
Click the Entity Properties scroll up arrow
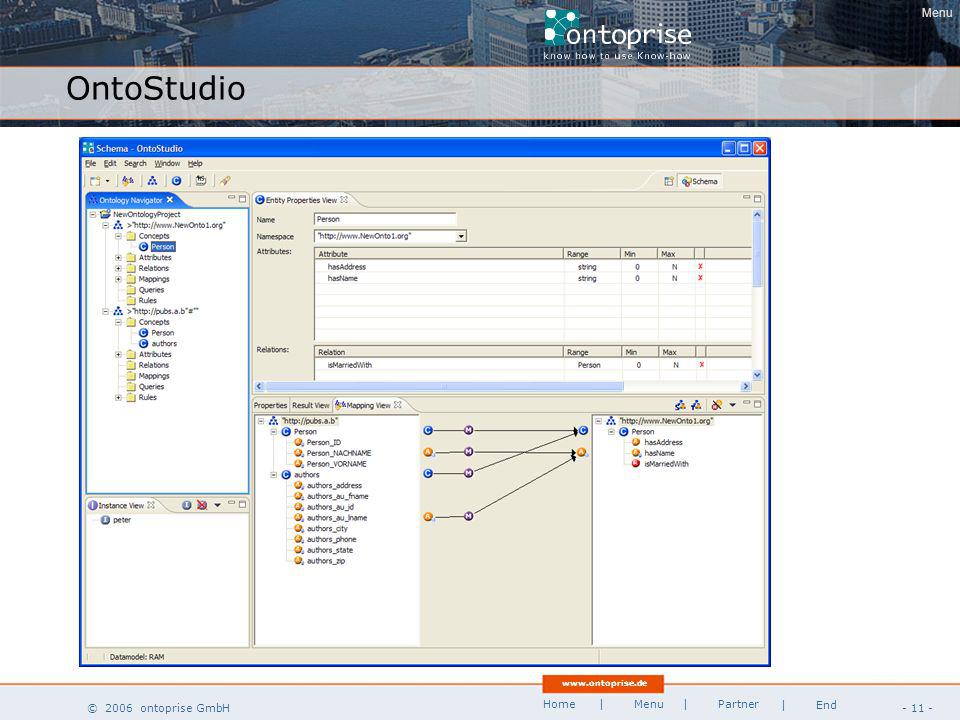click(757, 215)
